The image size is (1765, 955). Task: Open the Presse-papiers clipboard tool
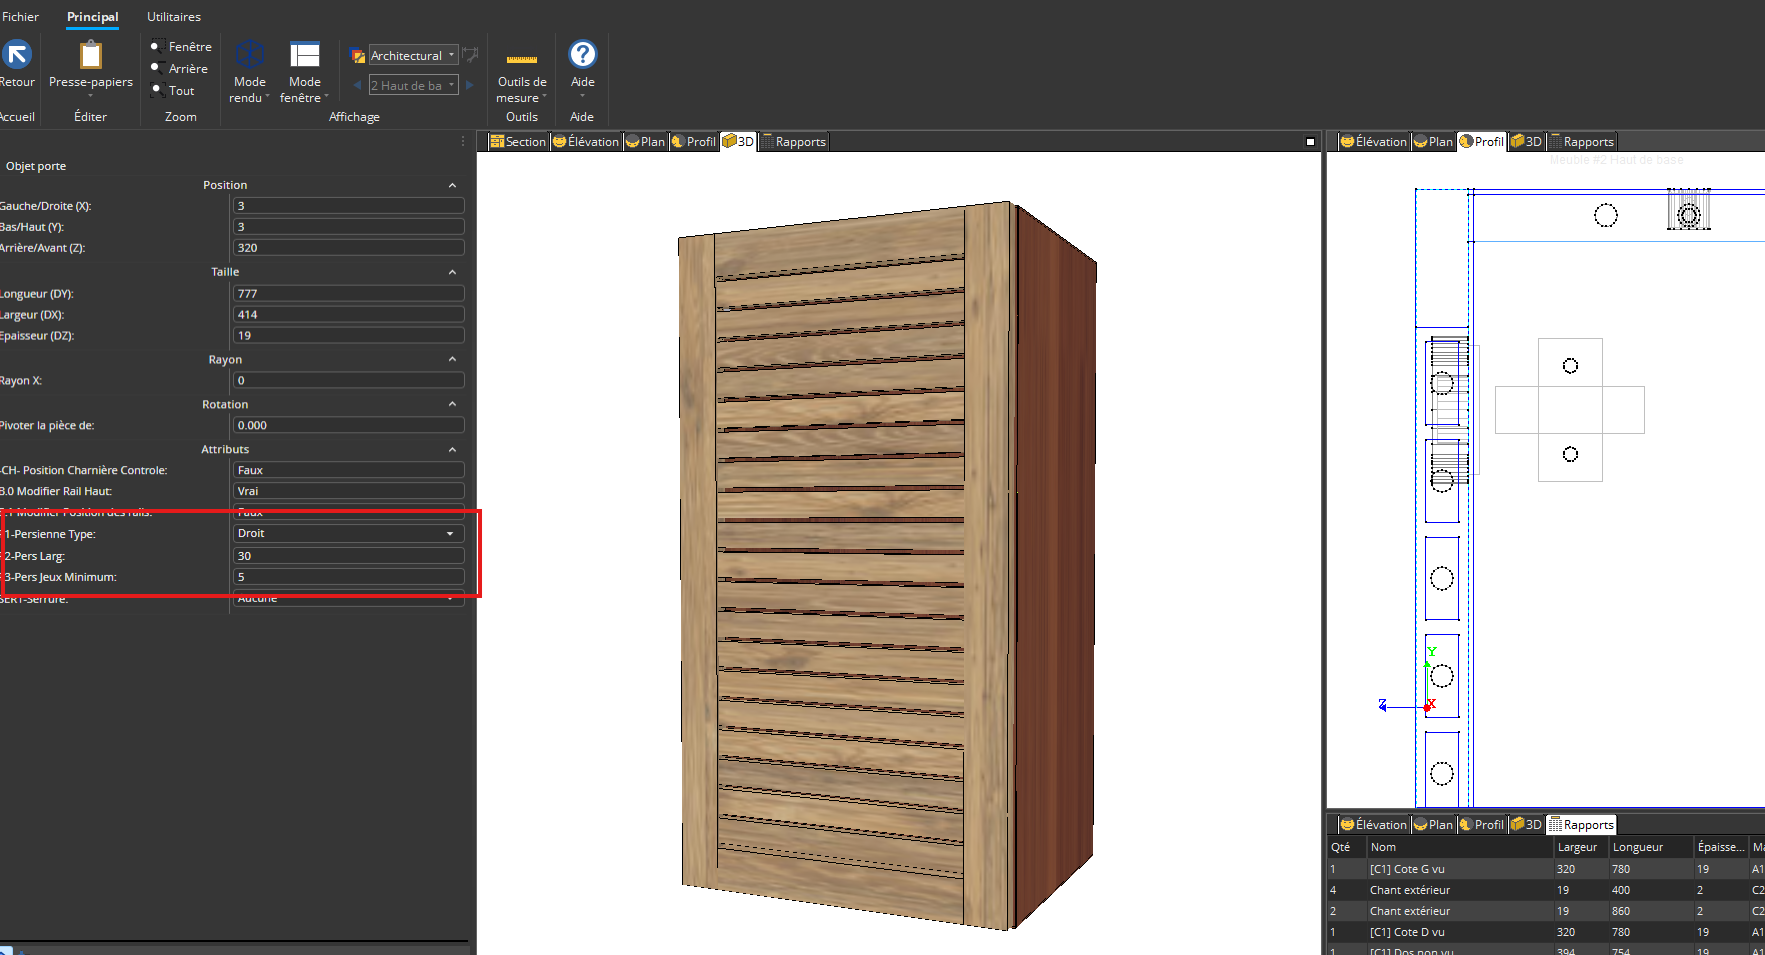91,55
